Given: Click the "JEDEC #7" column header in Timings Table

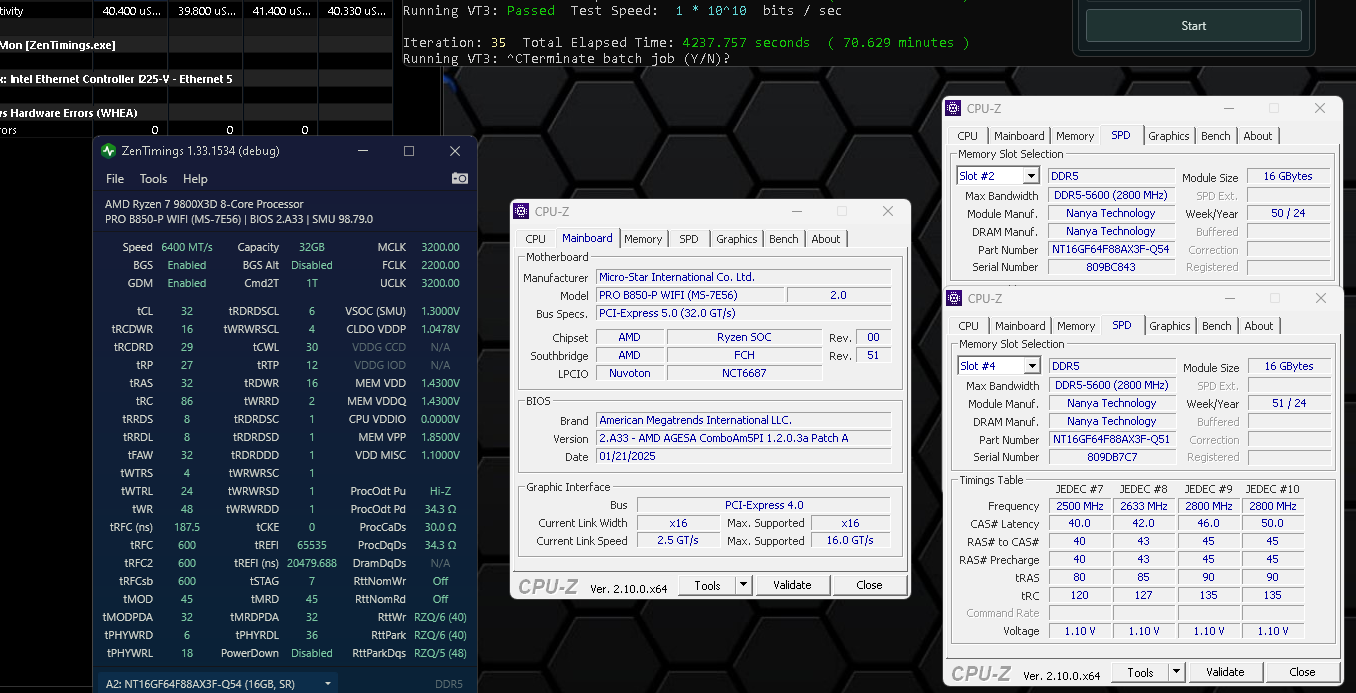Looking at the screenshot, I should (x=1080, y=489).
